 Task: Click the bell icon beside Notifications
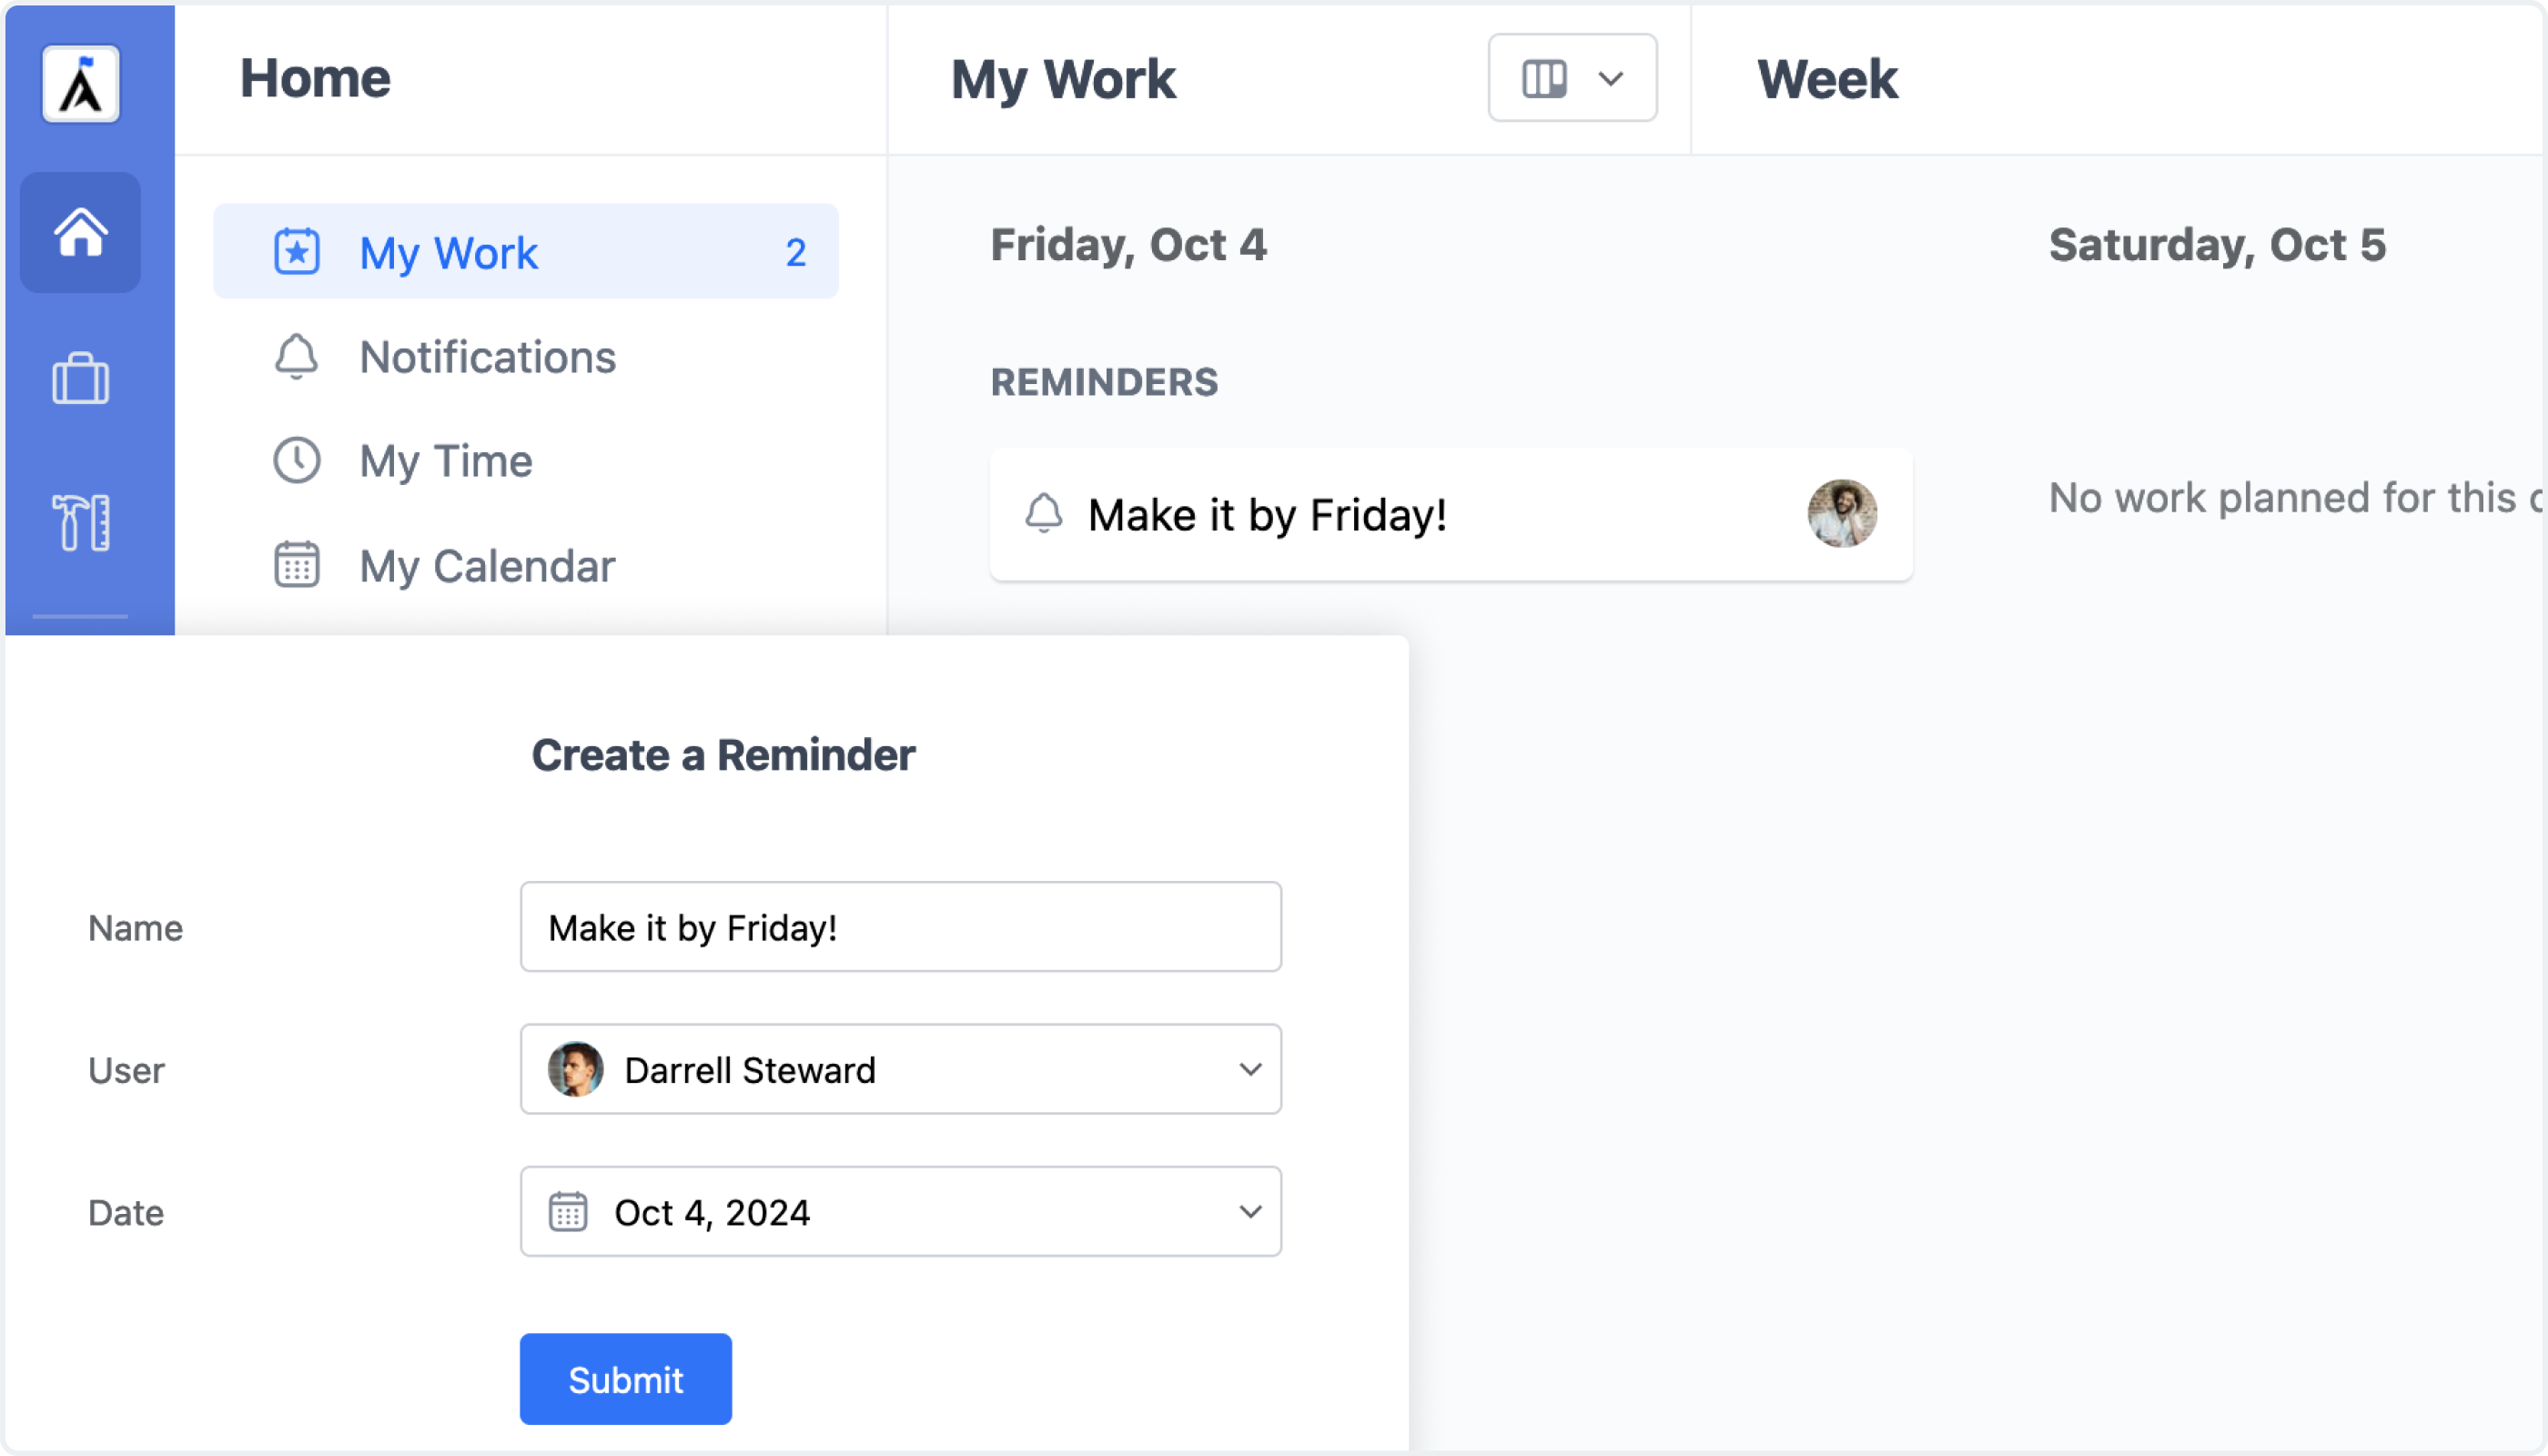tap(296, 357)
